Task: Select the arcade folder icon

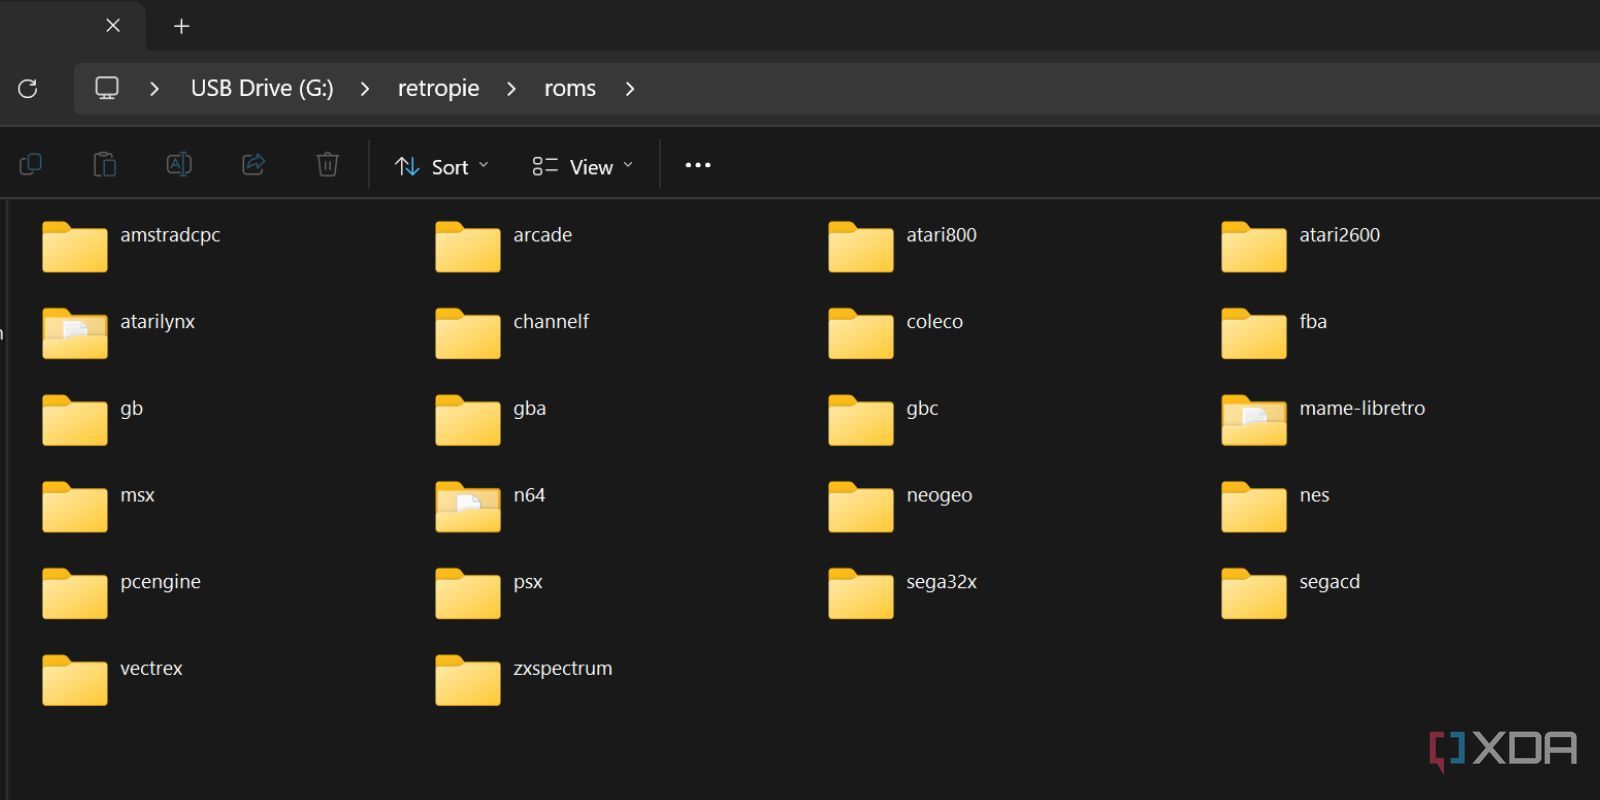Action: coord(468,247)
